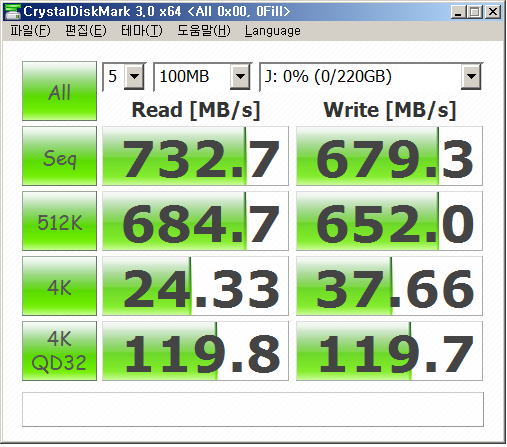
Task: Run all benchmarks with All button
Action: [59, 91]
